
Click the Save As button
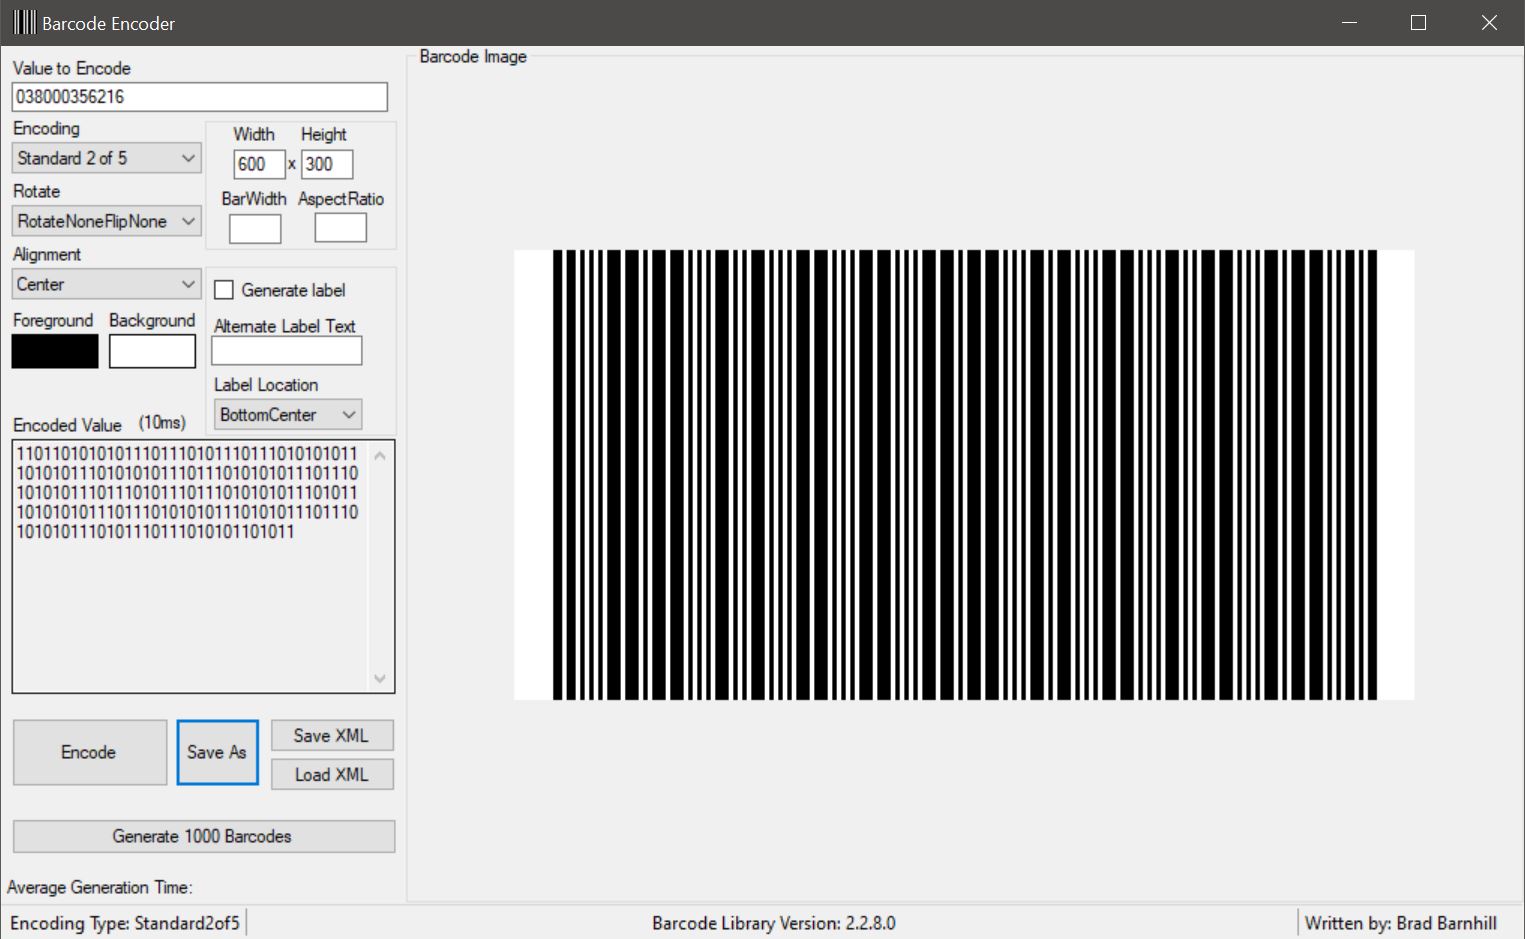(x=217, y=752)
